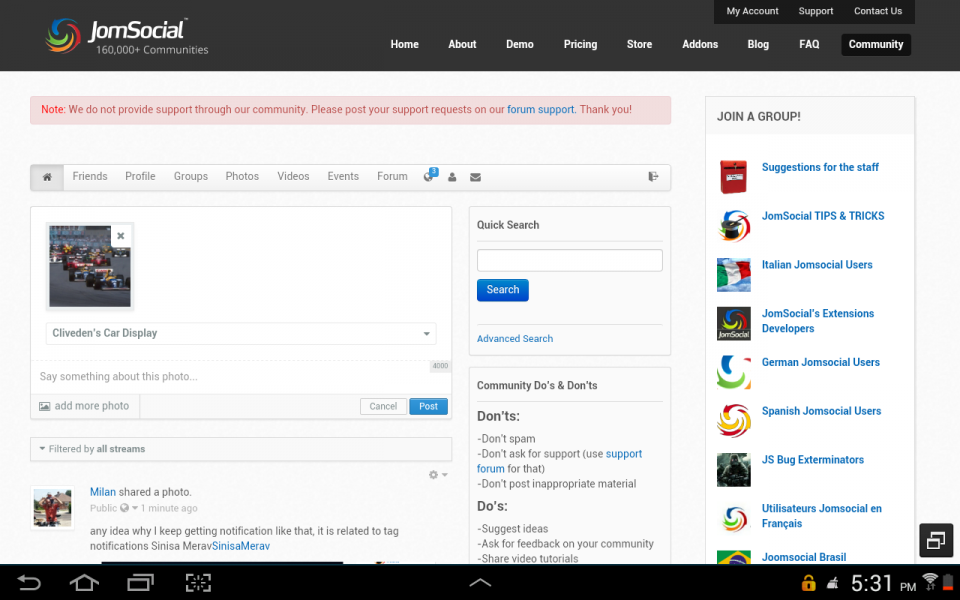Open JomSocial's Extensions Developers group
This screenshot has height=600, width=960.
[817, 321]
